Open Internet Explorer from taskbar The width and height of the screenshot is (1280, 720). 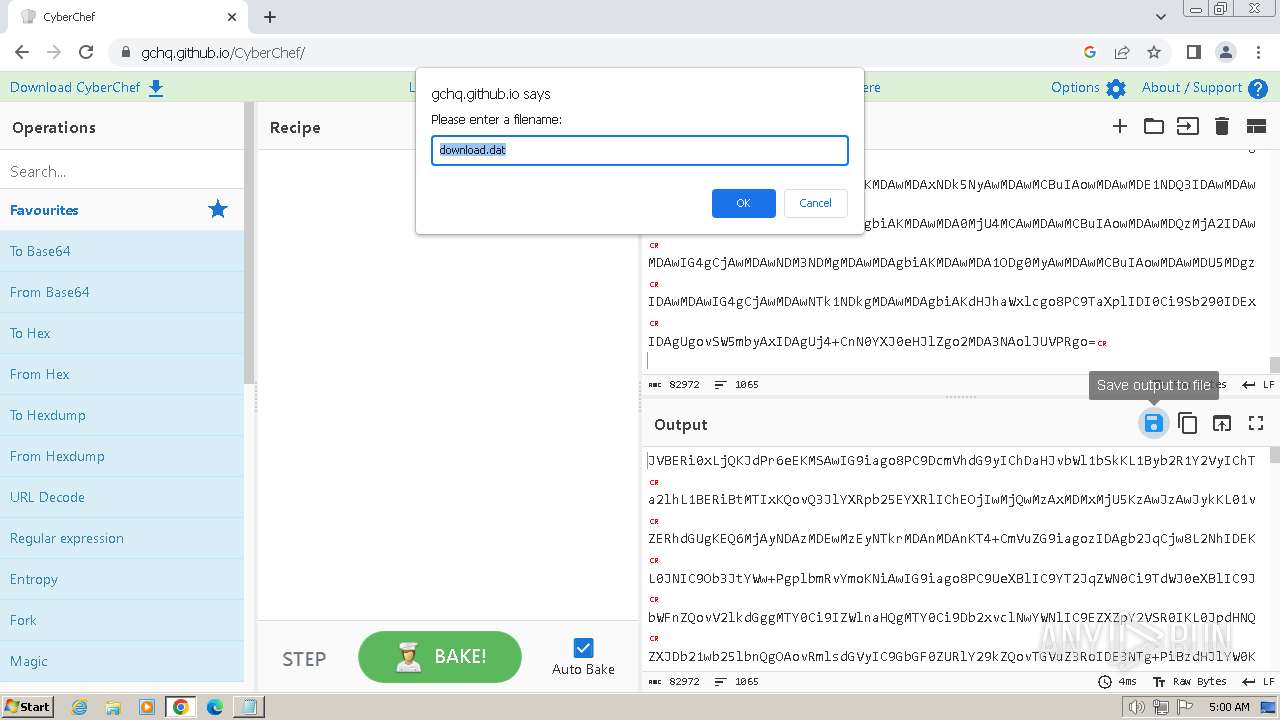pos(79,707)
